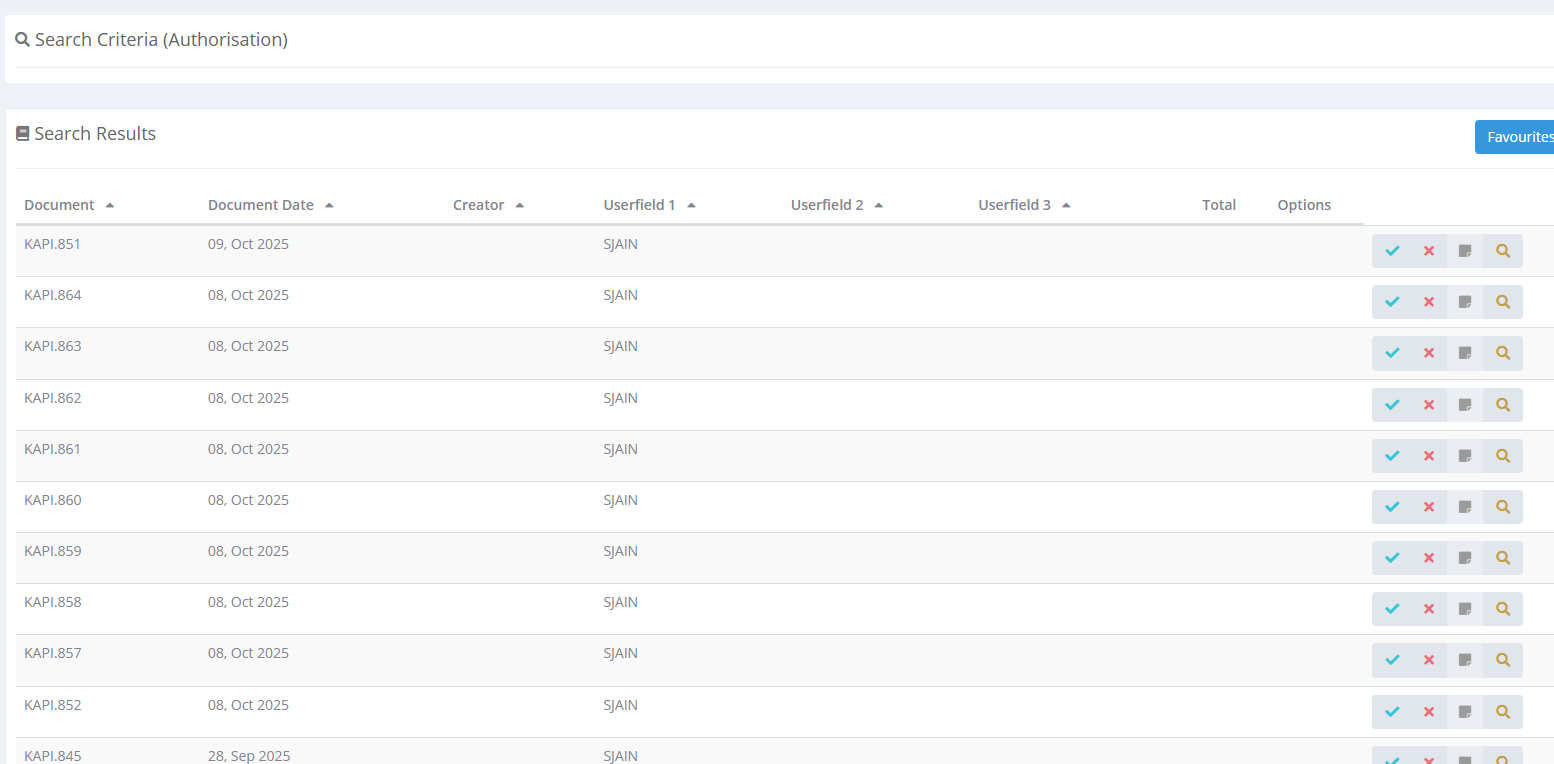1554x764 pixels.
Task: Sort by the Userfield 2 column header
Action: click(827, 205)
